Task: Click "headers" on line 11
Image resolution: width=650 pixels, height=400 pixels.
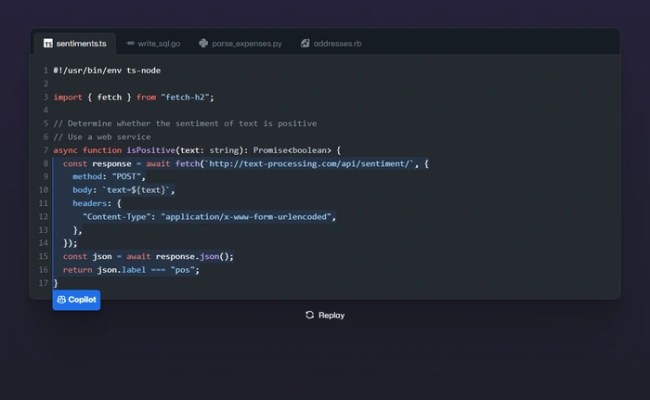Action: [x=90, y=203]
